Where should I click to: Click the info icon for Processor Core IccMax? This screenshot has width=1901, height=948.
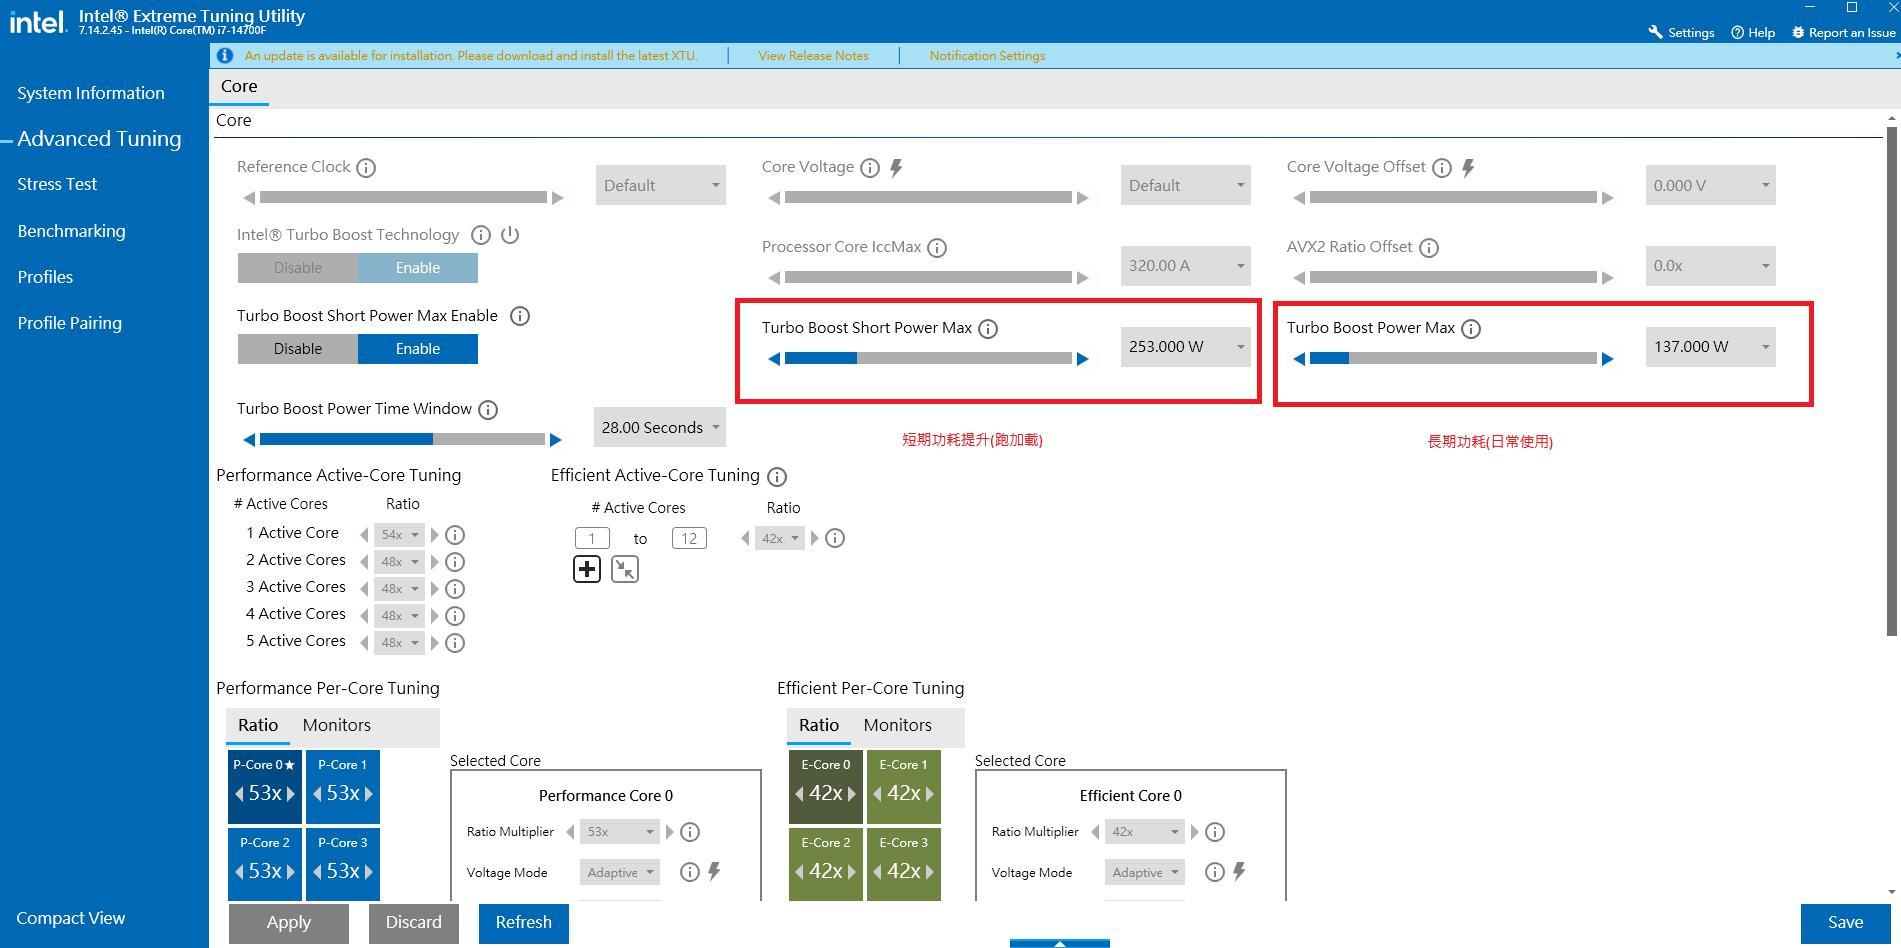[x=937, y=248]
